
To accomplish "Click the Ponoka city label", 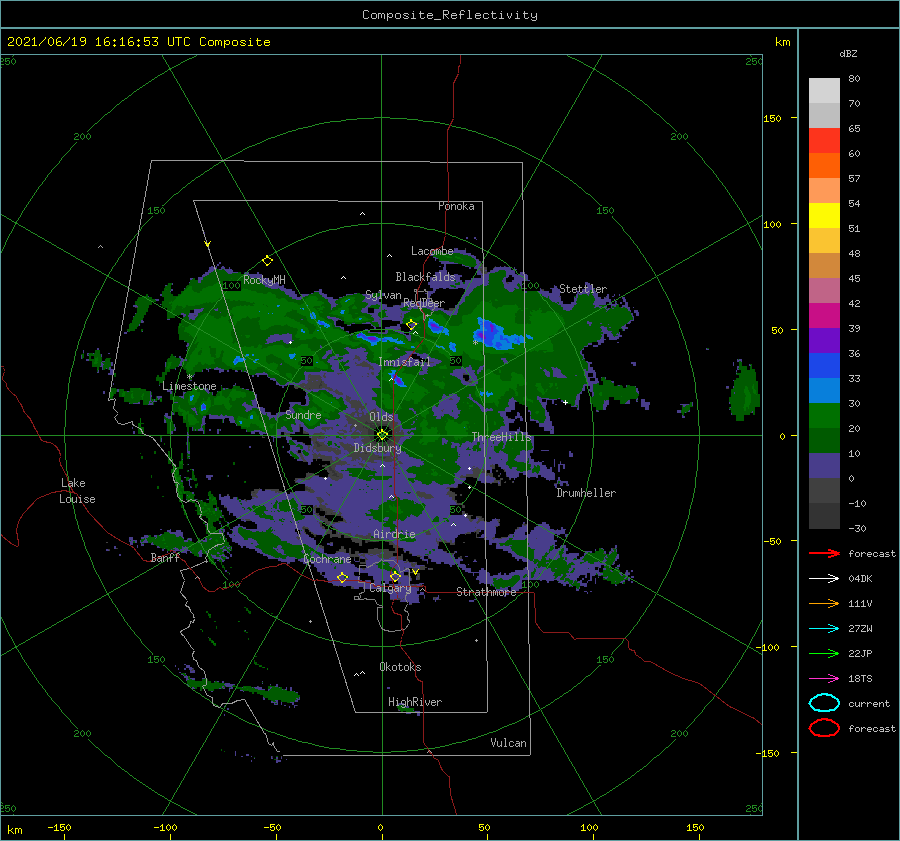I will click(x=456, y=206).
